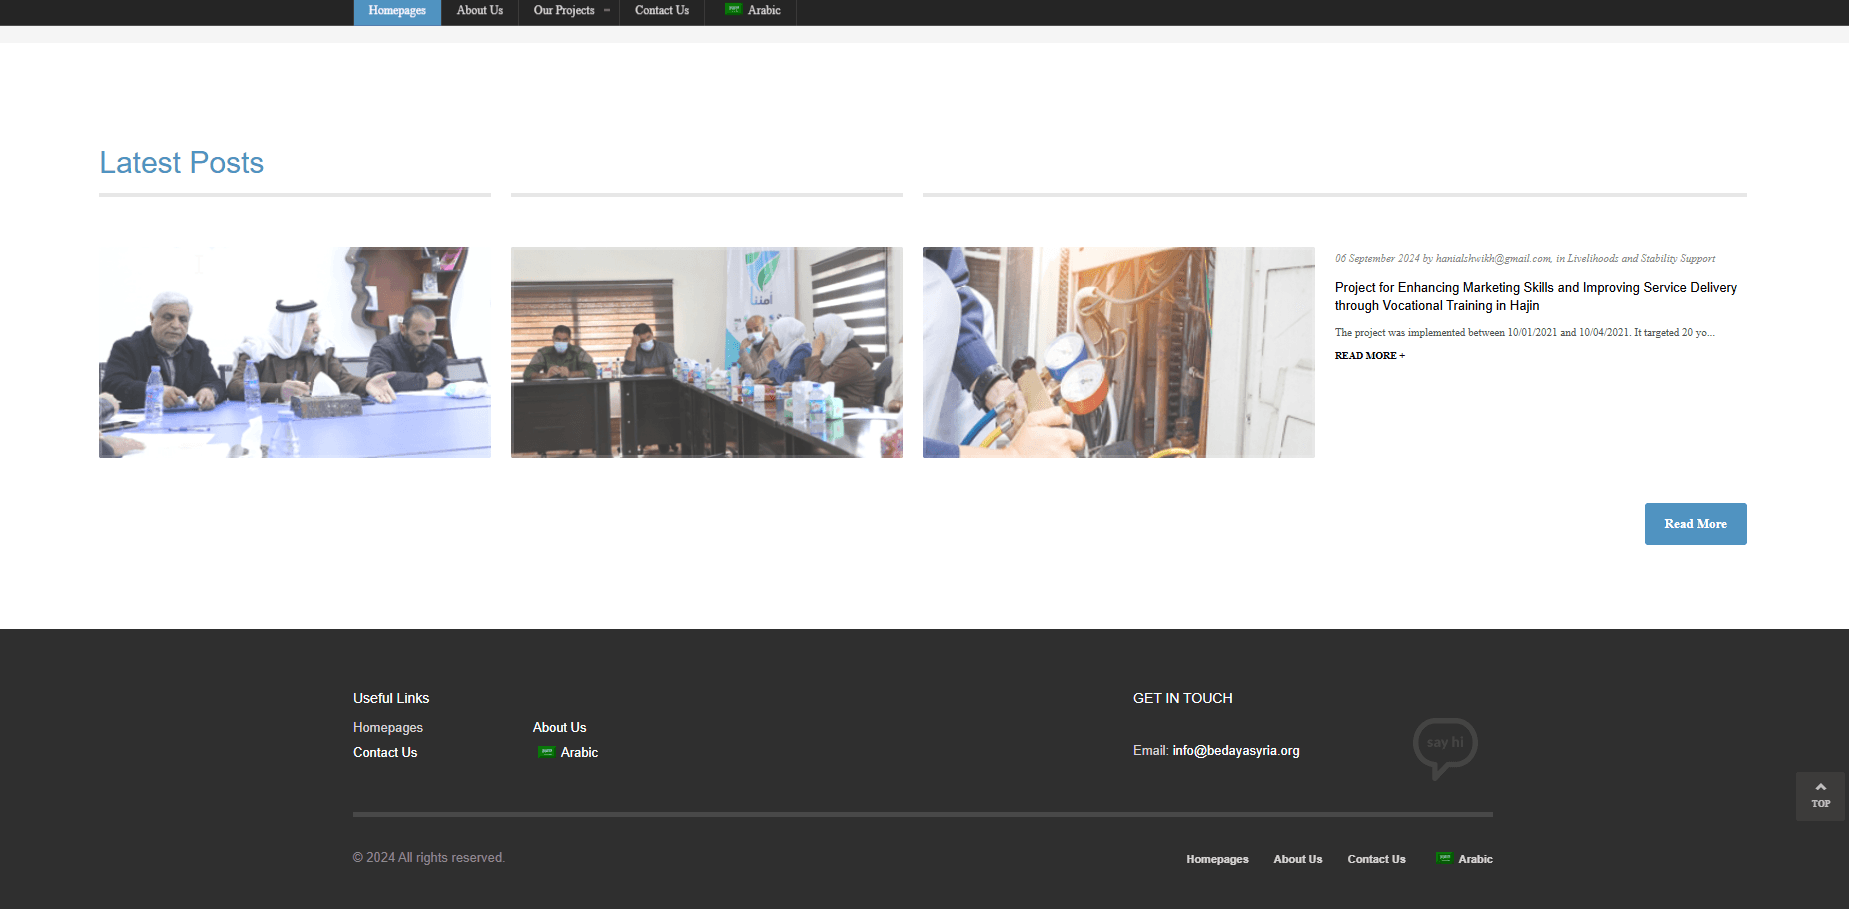
Task: Select Arabic flag icon under Useful Links
Action: (x=546, y=752)
